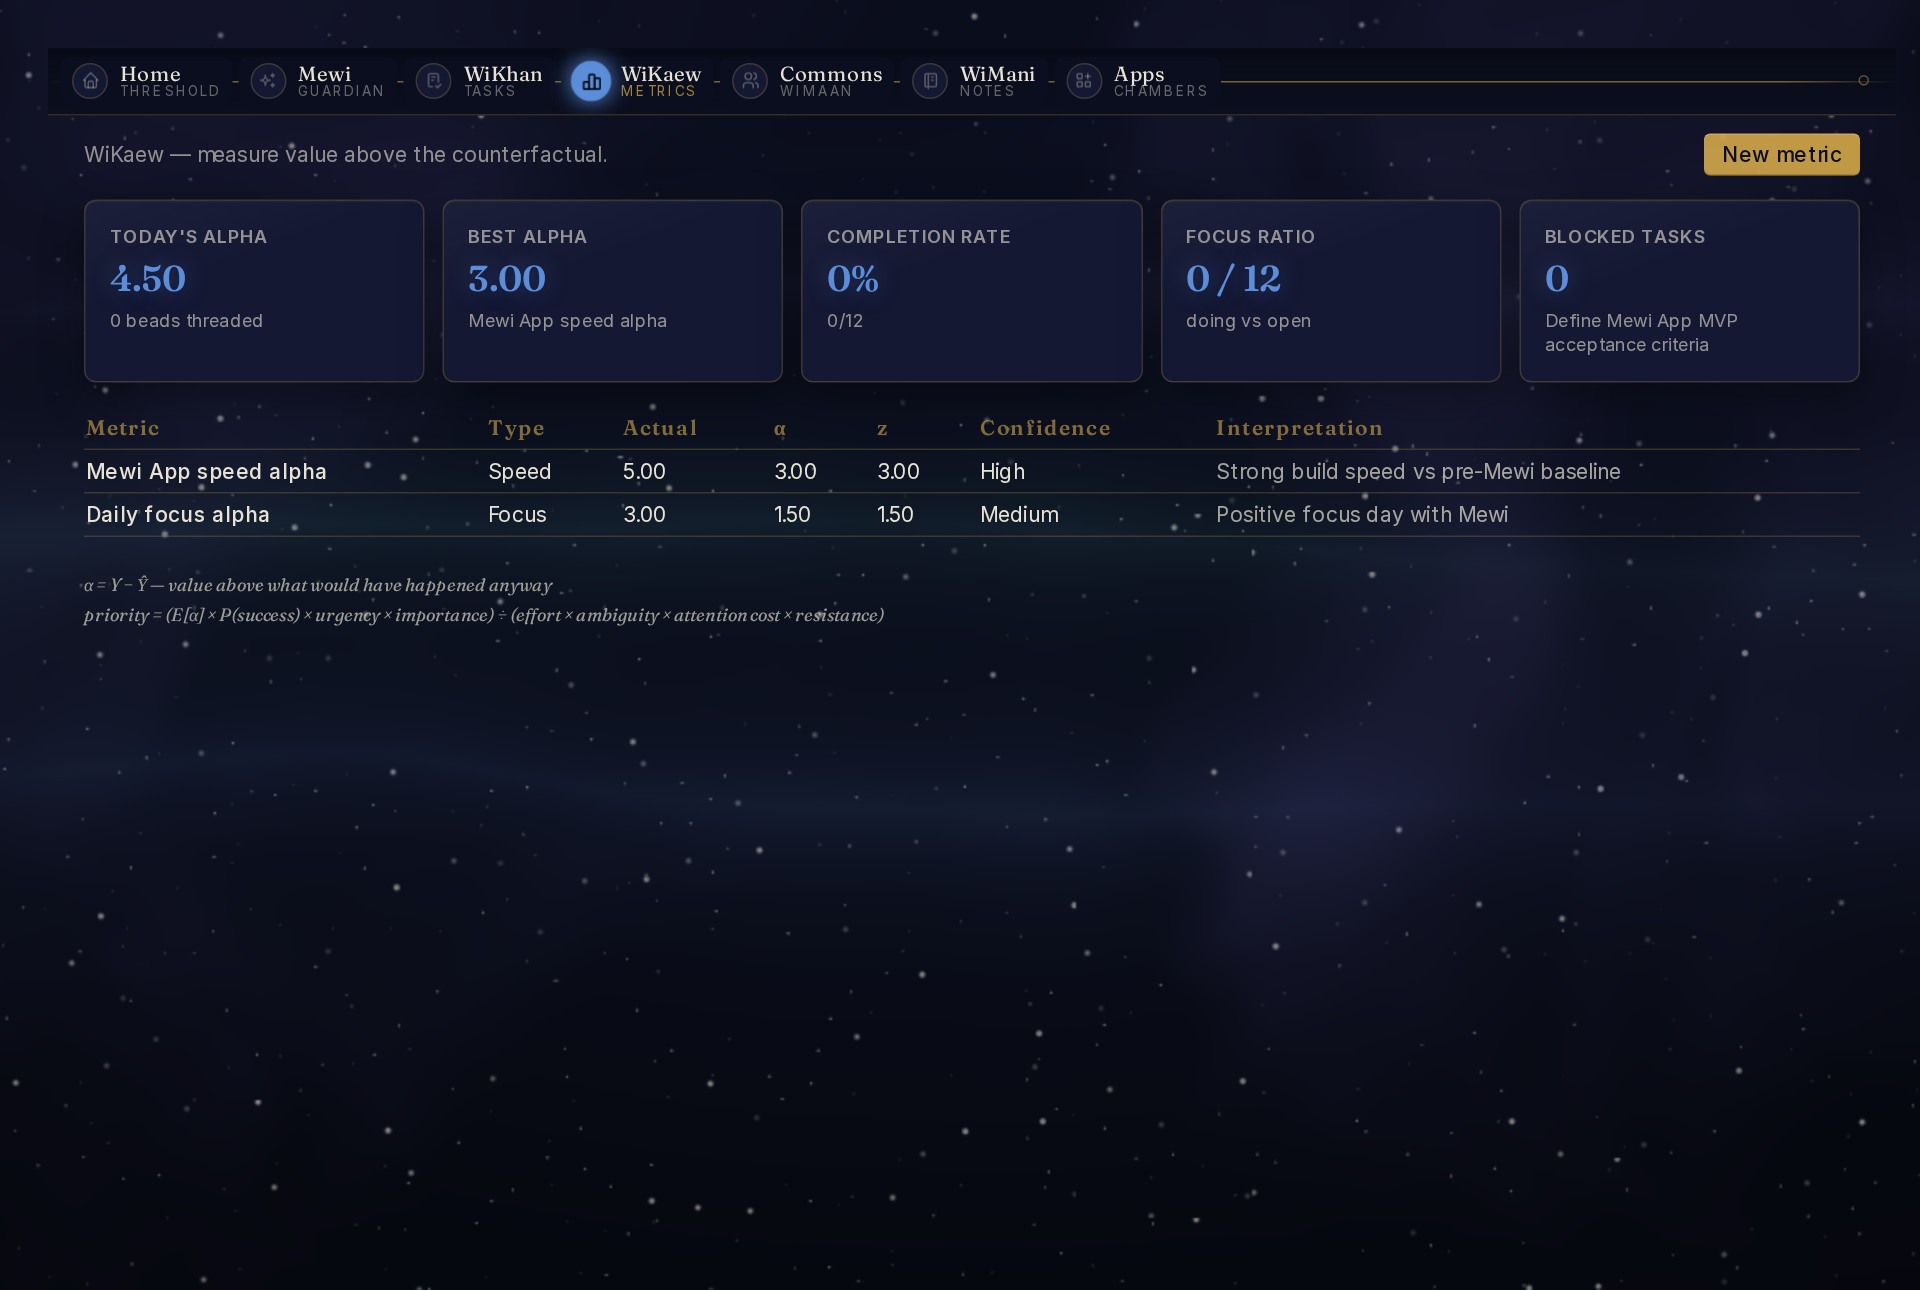1920x1290 pixels.
Task: Click the Home threshold house icon
Action: click(x=90, y=81)
